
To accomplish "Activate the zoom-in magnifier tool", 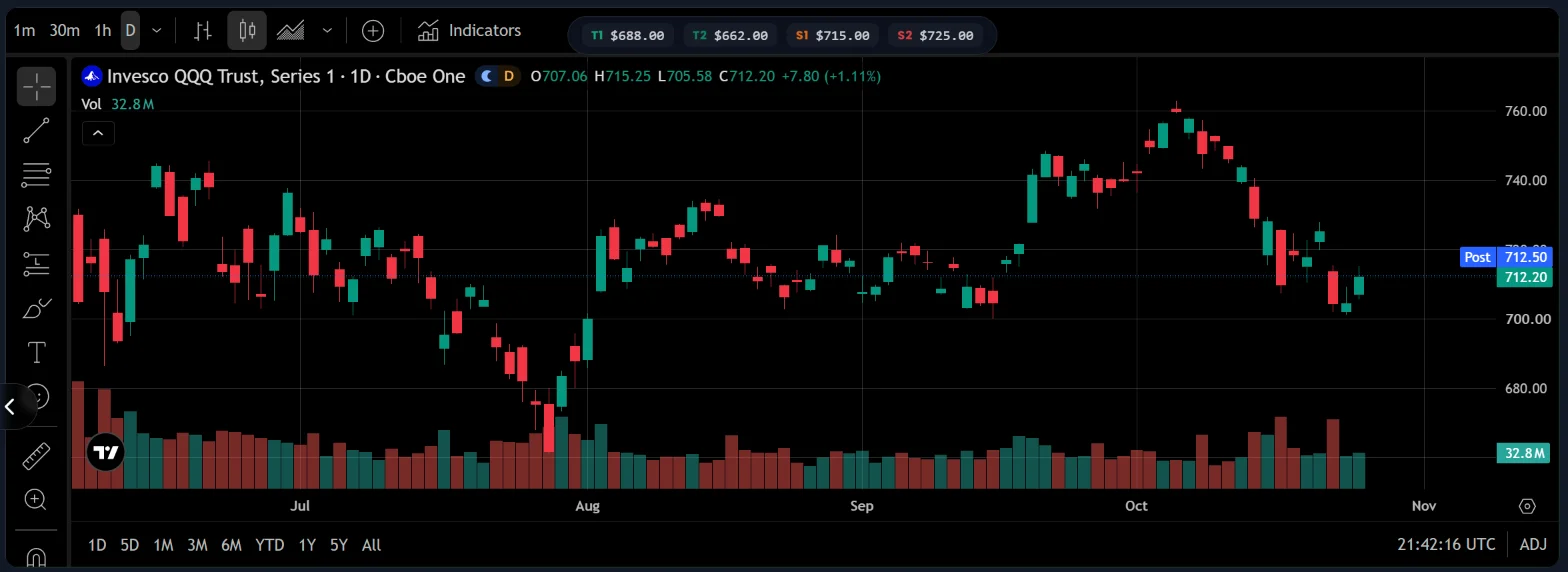I will click(x=36, y=499).
